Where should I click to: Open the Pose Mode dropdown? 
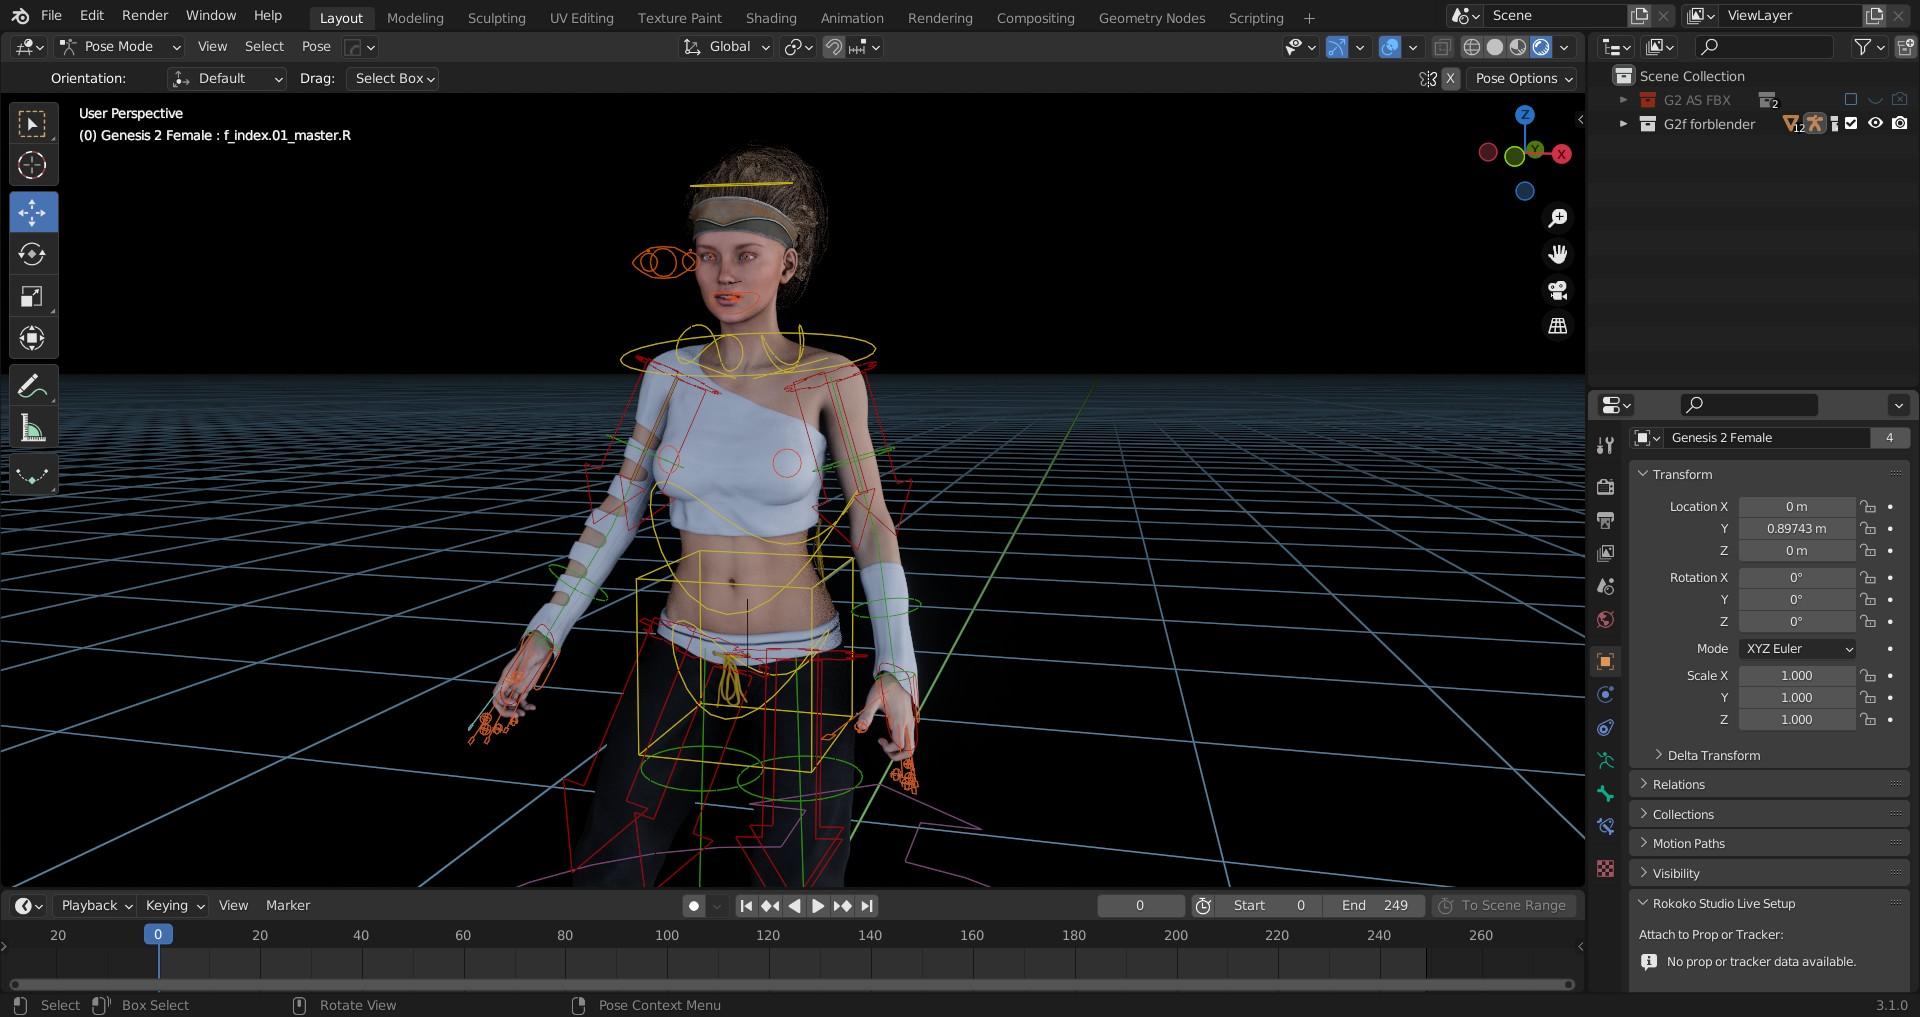pyautogui.click(x=119, y=47)
